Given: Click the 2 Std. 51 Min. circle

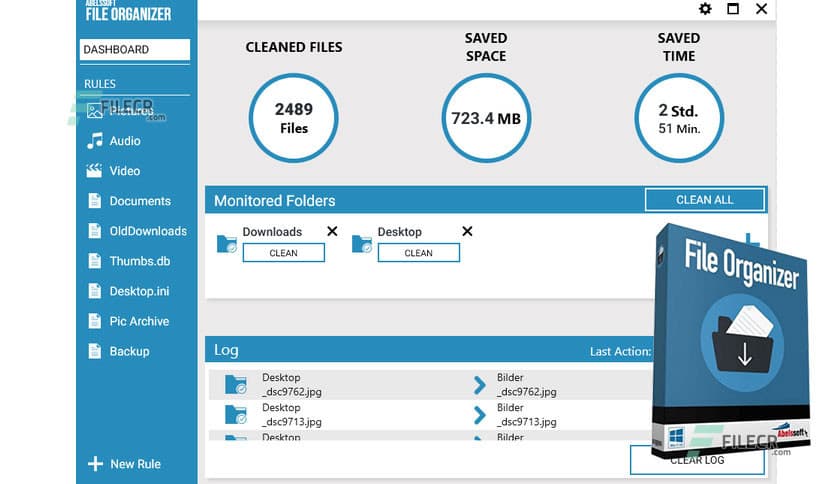Looking at the screenshot, I should [x=679, y=118].
